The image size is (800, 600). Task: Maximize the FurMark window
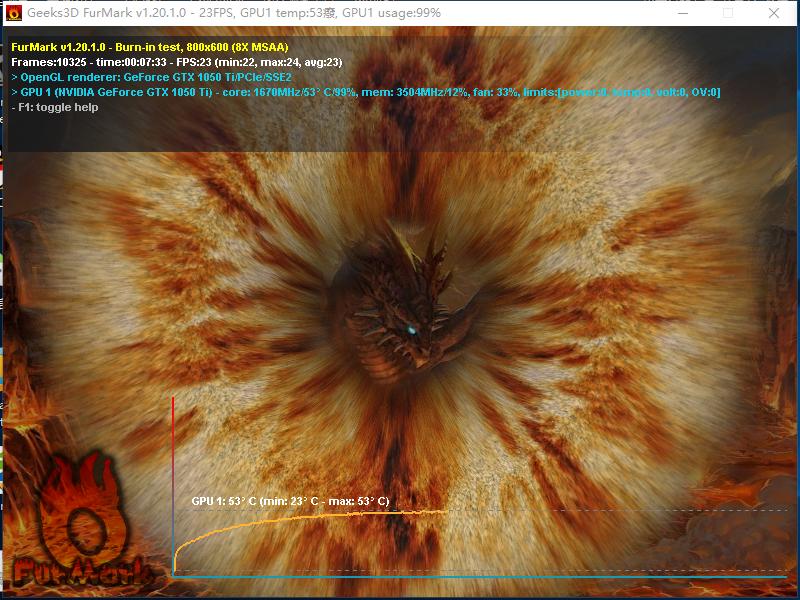point(728,13)
